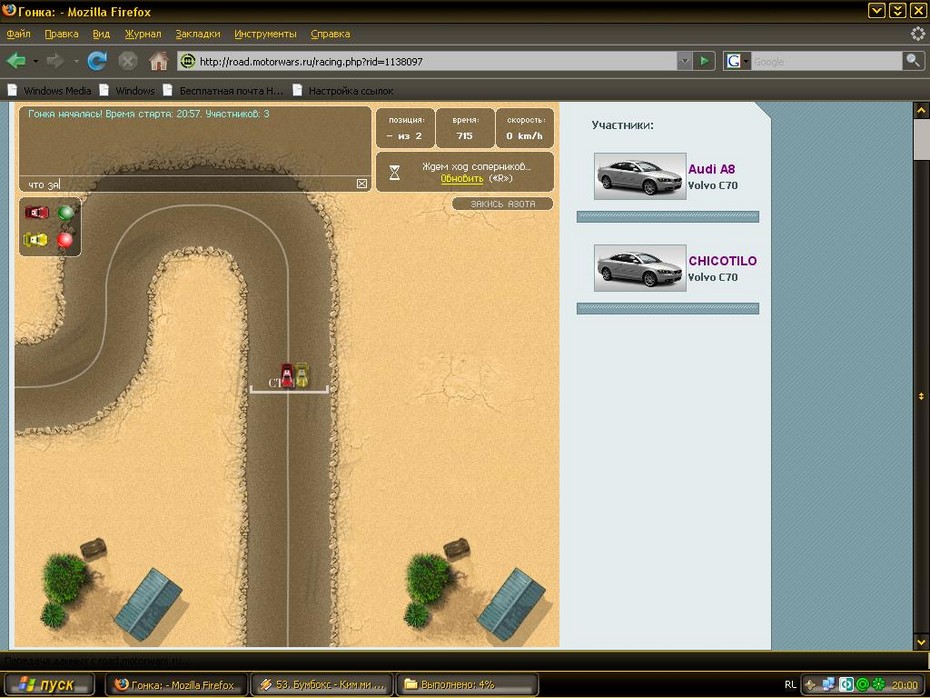This screenshot has height=698, width=930.
Task: Select the red car icon in legend
Action: pyautogui.click(x=37, y=212)
